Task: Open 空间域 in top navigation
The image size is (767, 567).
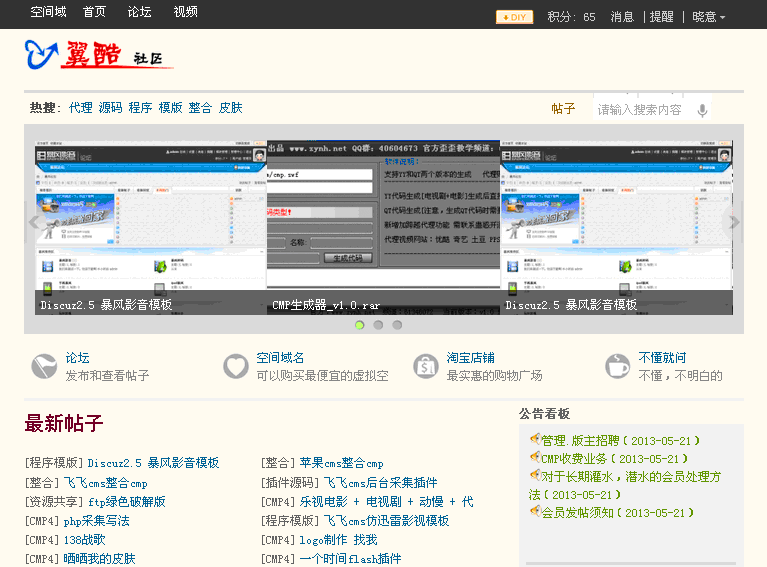Action: click(x=48, y=12)
